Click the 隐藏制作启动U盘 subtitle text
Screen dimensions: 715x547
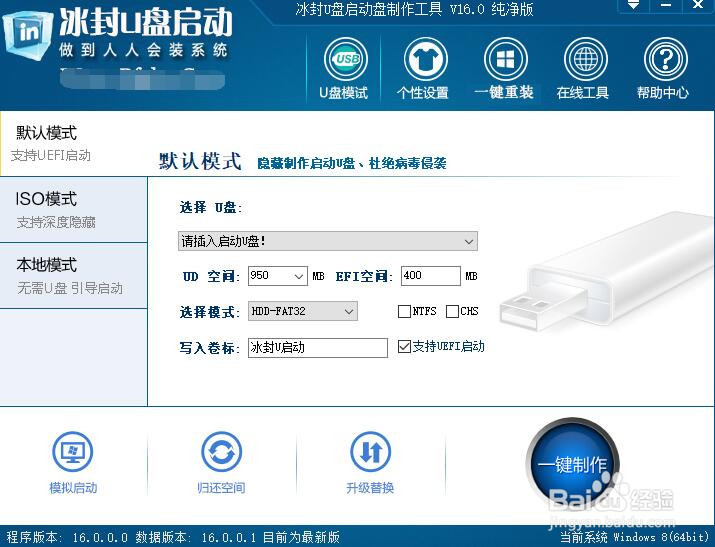click(352, 163)
